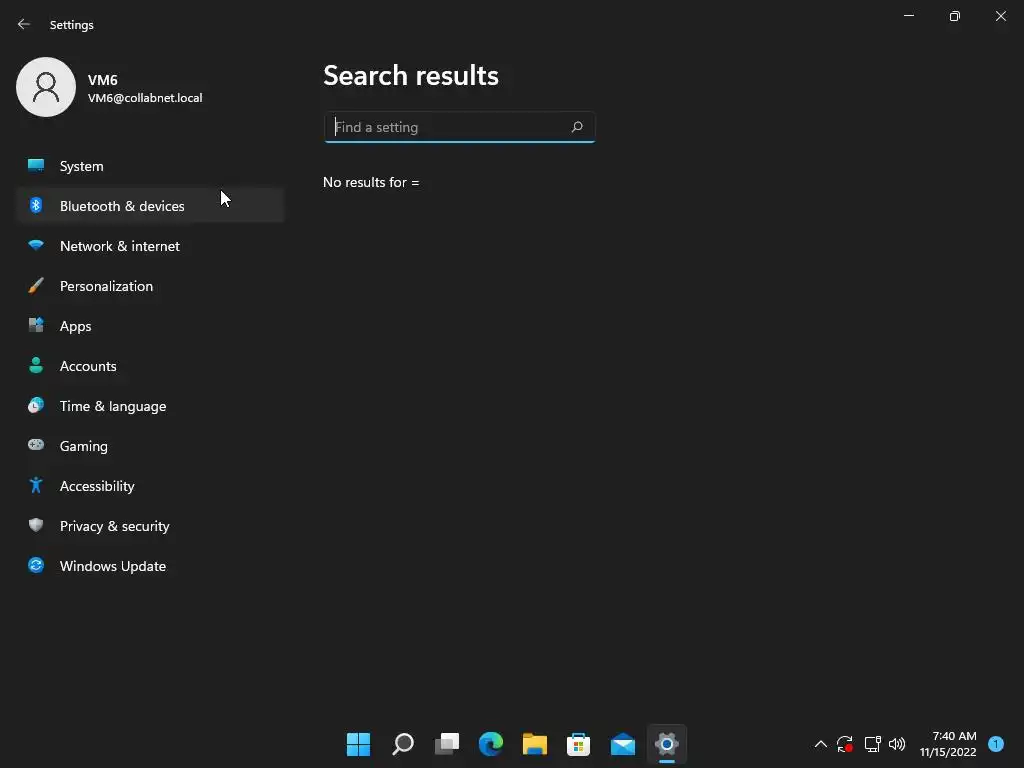Viewport: 1024px width, 768px height.
Task: Open the clock showing 7:40 AM
Action: click(x=948, y=744)
